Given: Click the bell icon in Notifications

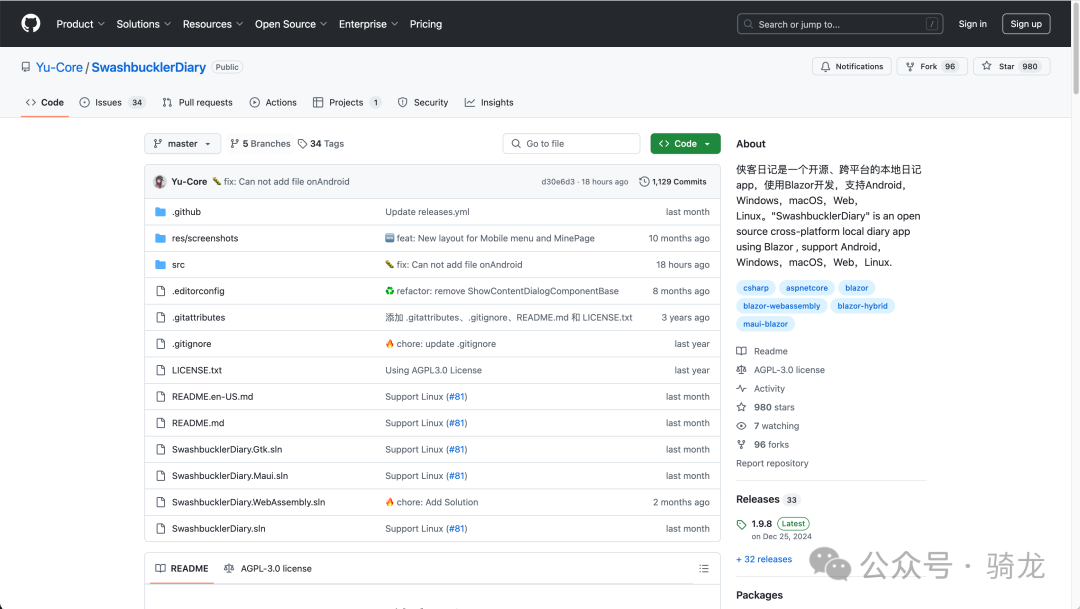Looking at the screenshot, I should pyautogui.click(x=825, y=66).
